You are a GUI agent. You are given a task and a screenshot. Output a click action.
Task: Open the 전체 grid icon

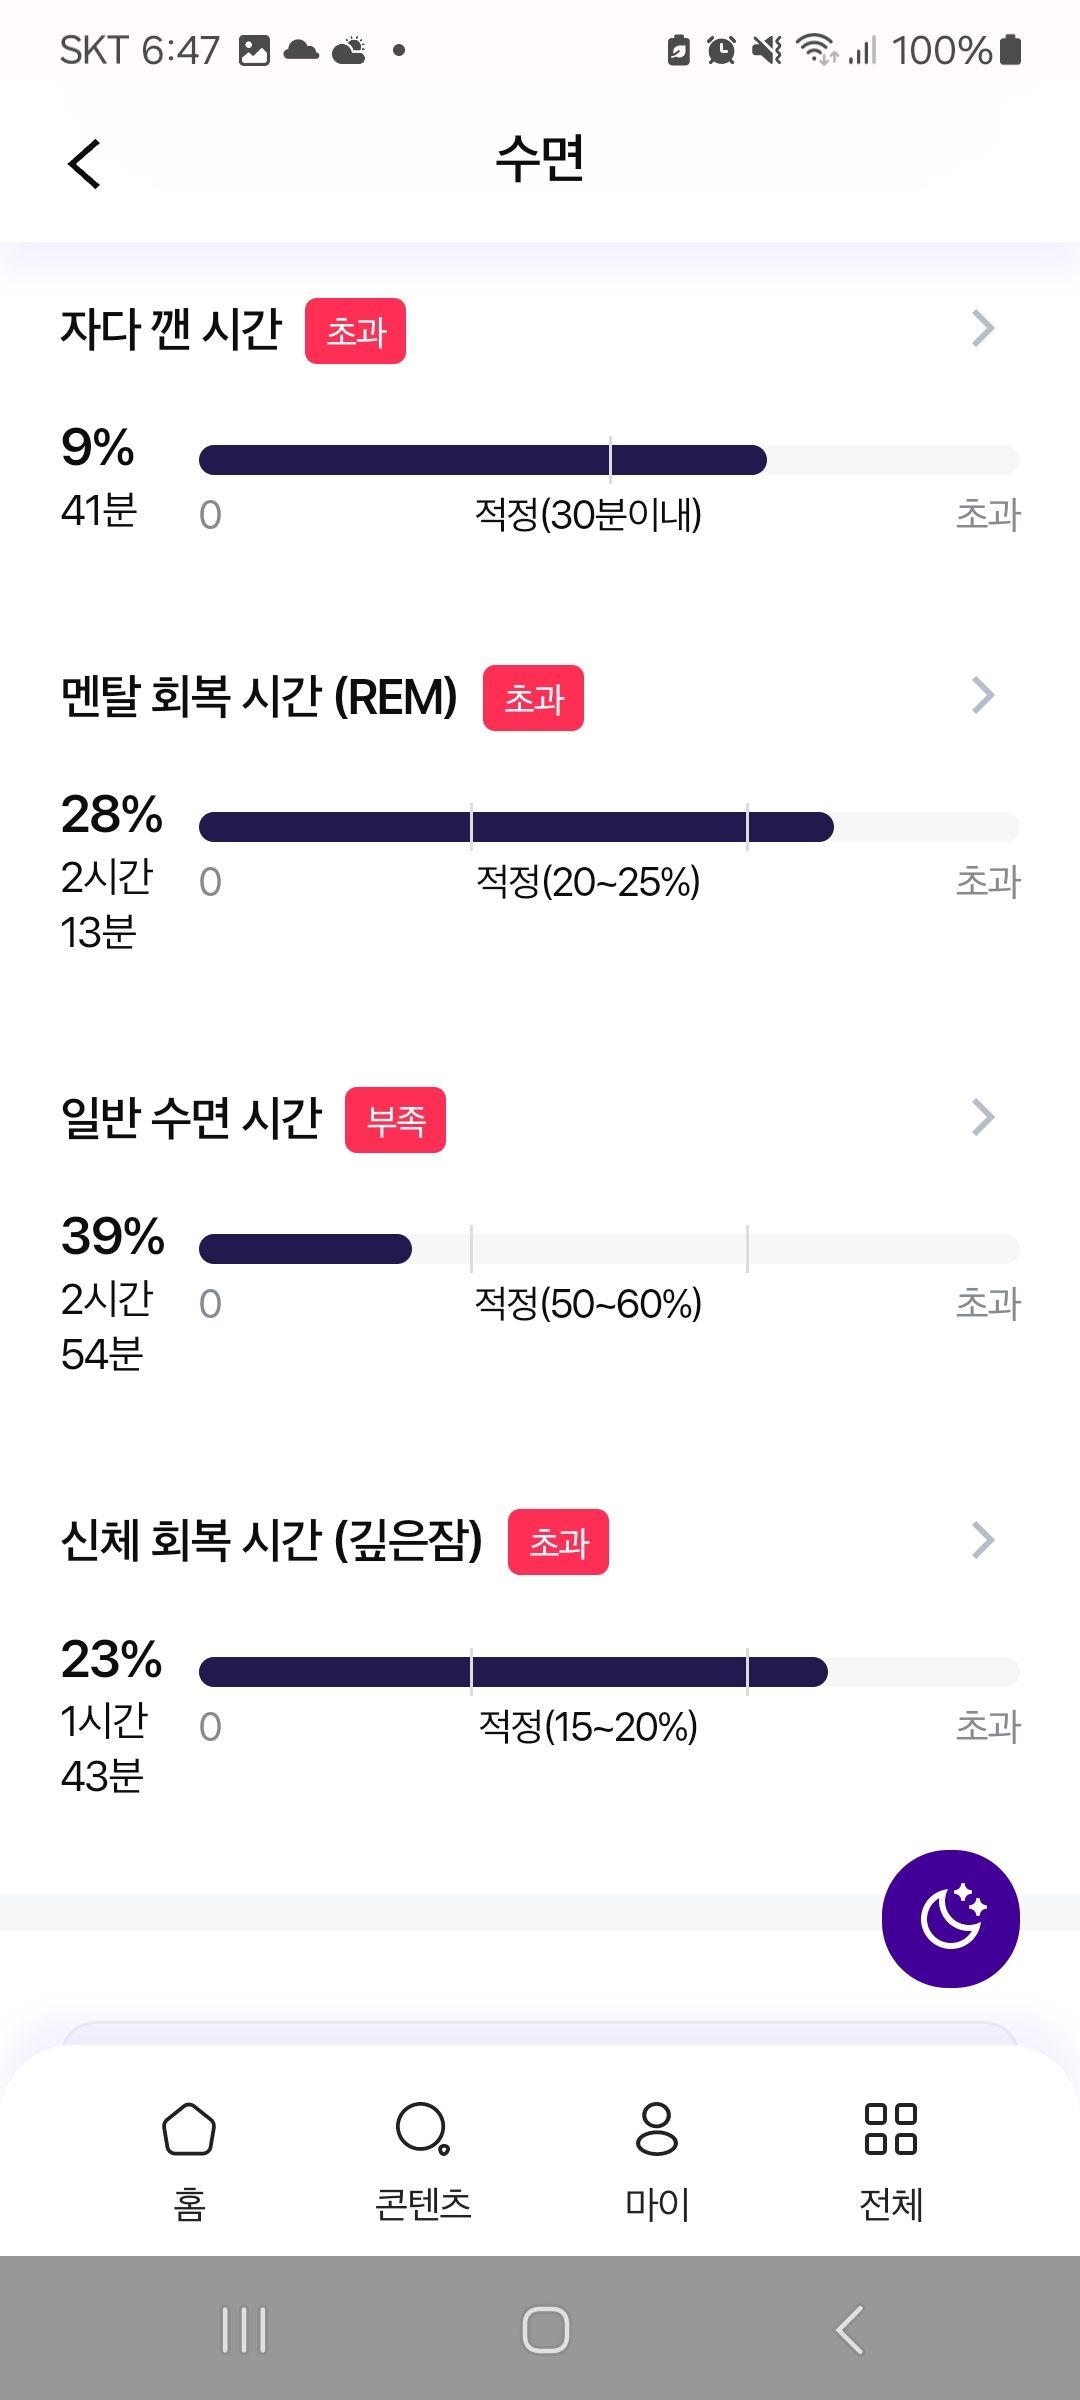(890, 2128)
